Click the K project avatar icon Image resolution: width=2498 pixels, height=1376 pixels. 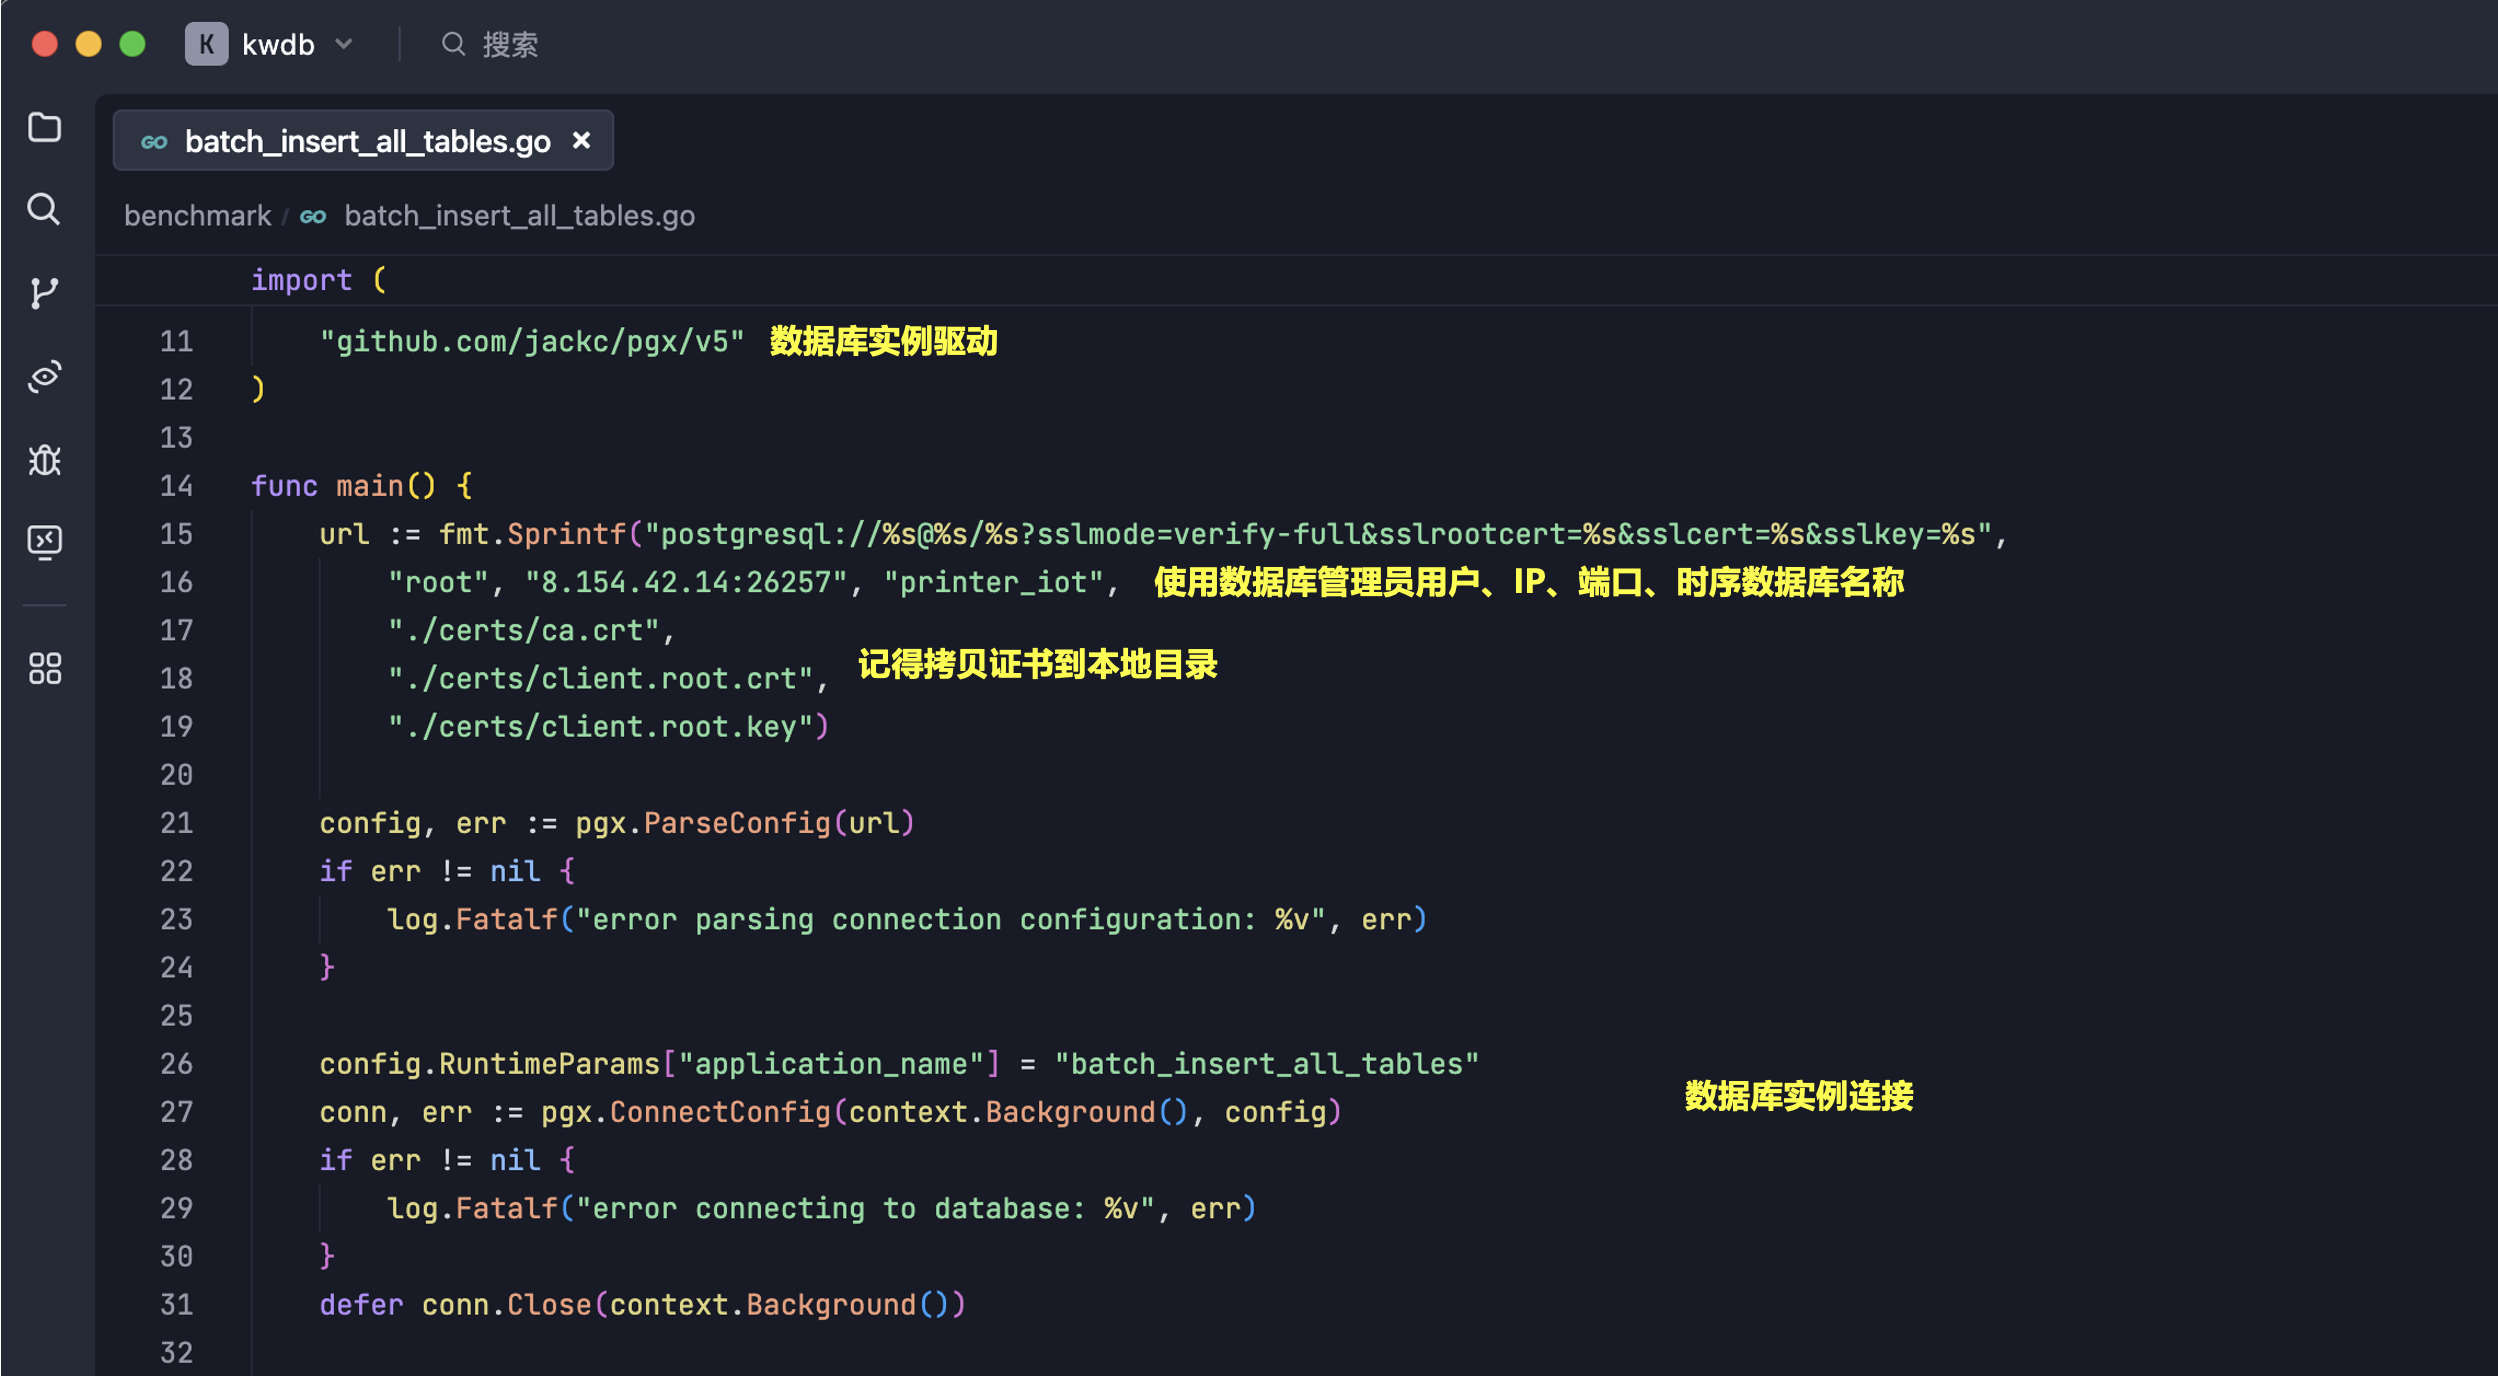pos(206,44)
